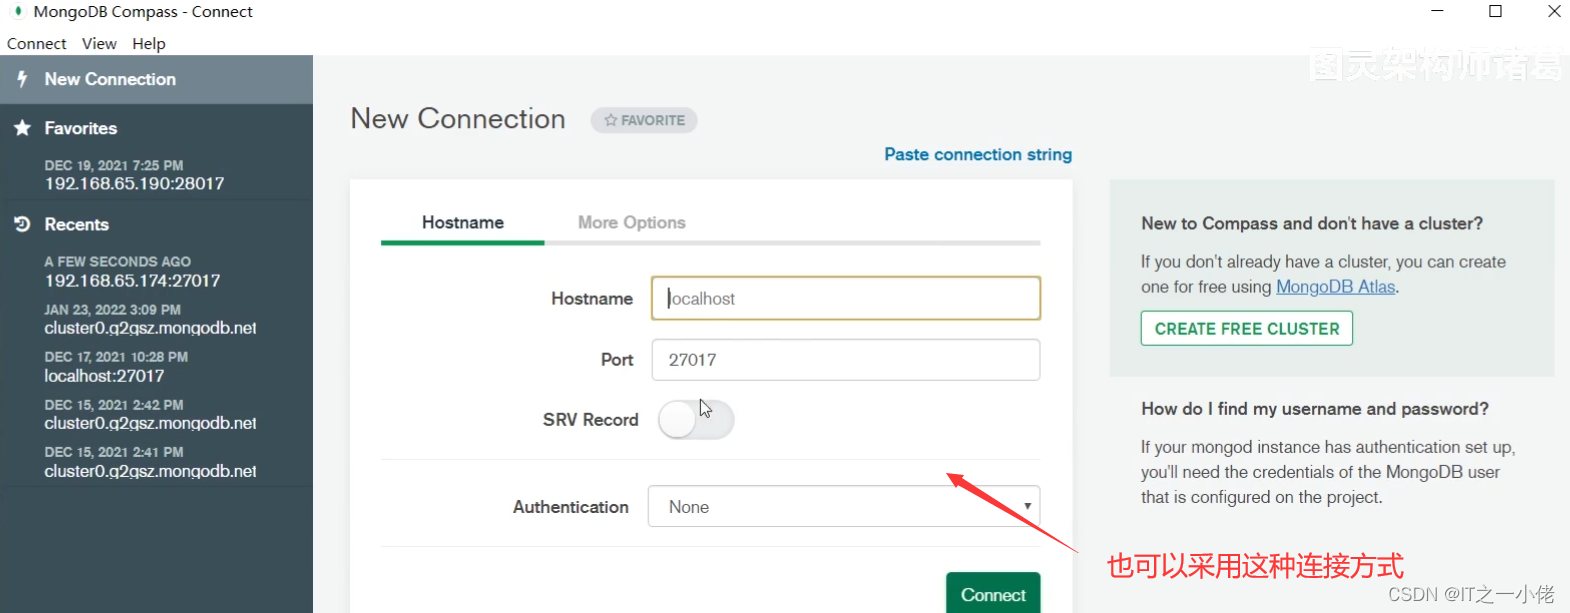Click the Recents section header
1570x613 pixels.
[76, 225]
